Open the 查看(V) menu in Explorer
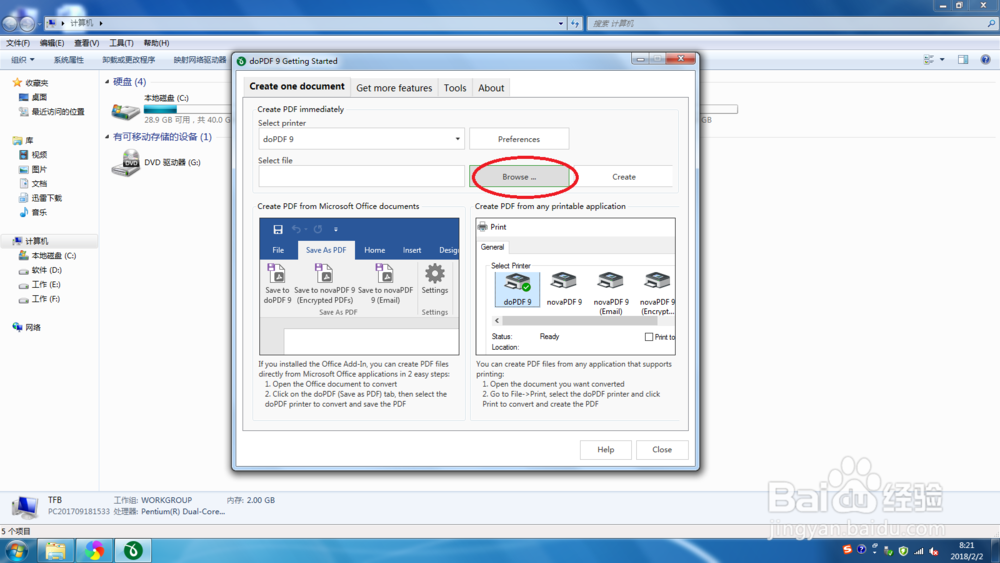Screen dimensions: 1000x563 point(86,43)
